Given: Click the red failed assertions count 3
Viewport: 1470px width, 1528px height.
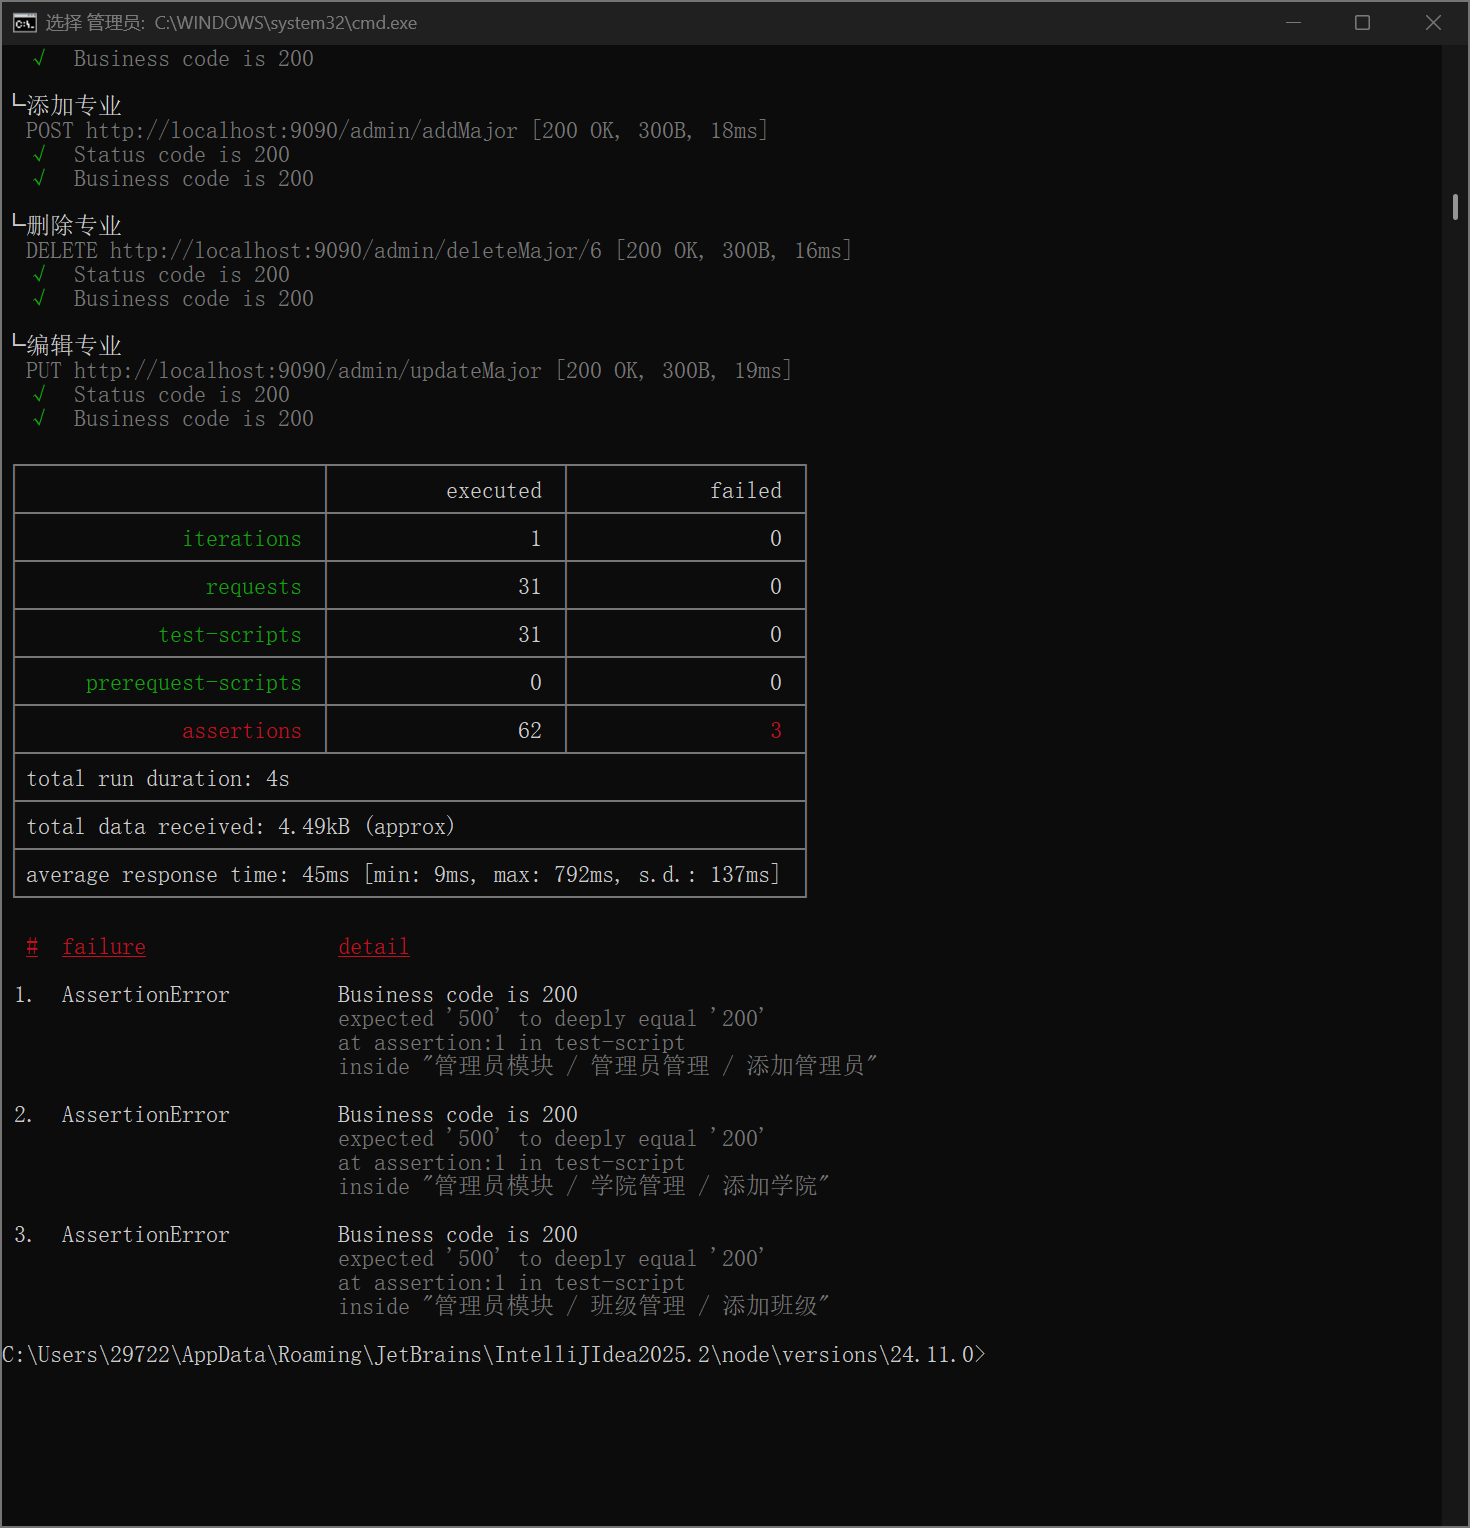Looking at the screenshot, I should pos(776,731).
